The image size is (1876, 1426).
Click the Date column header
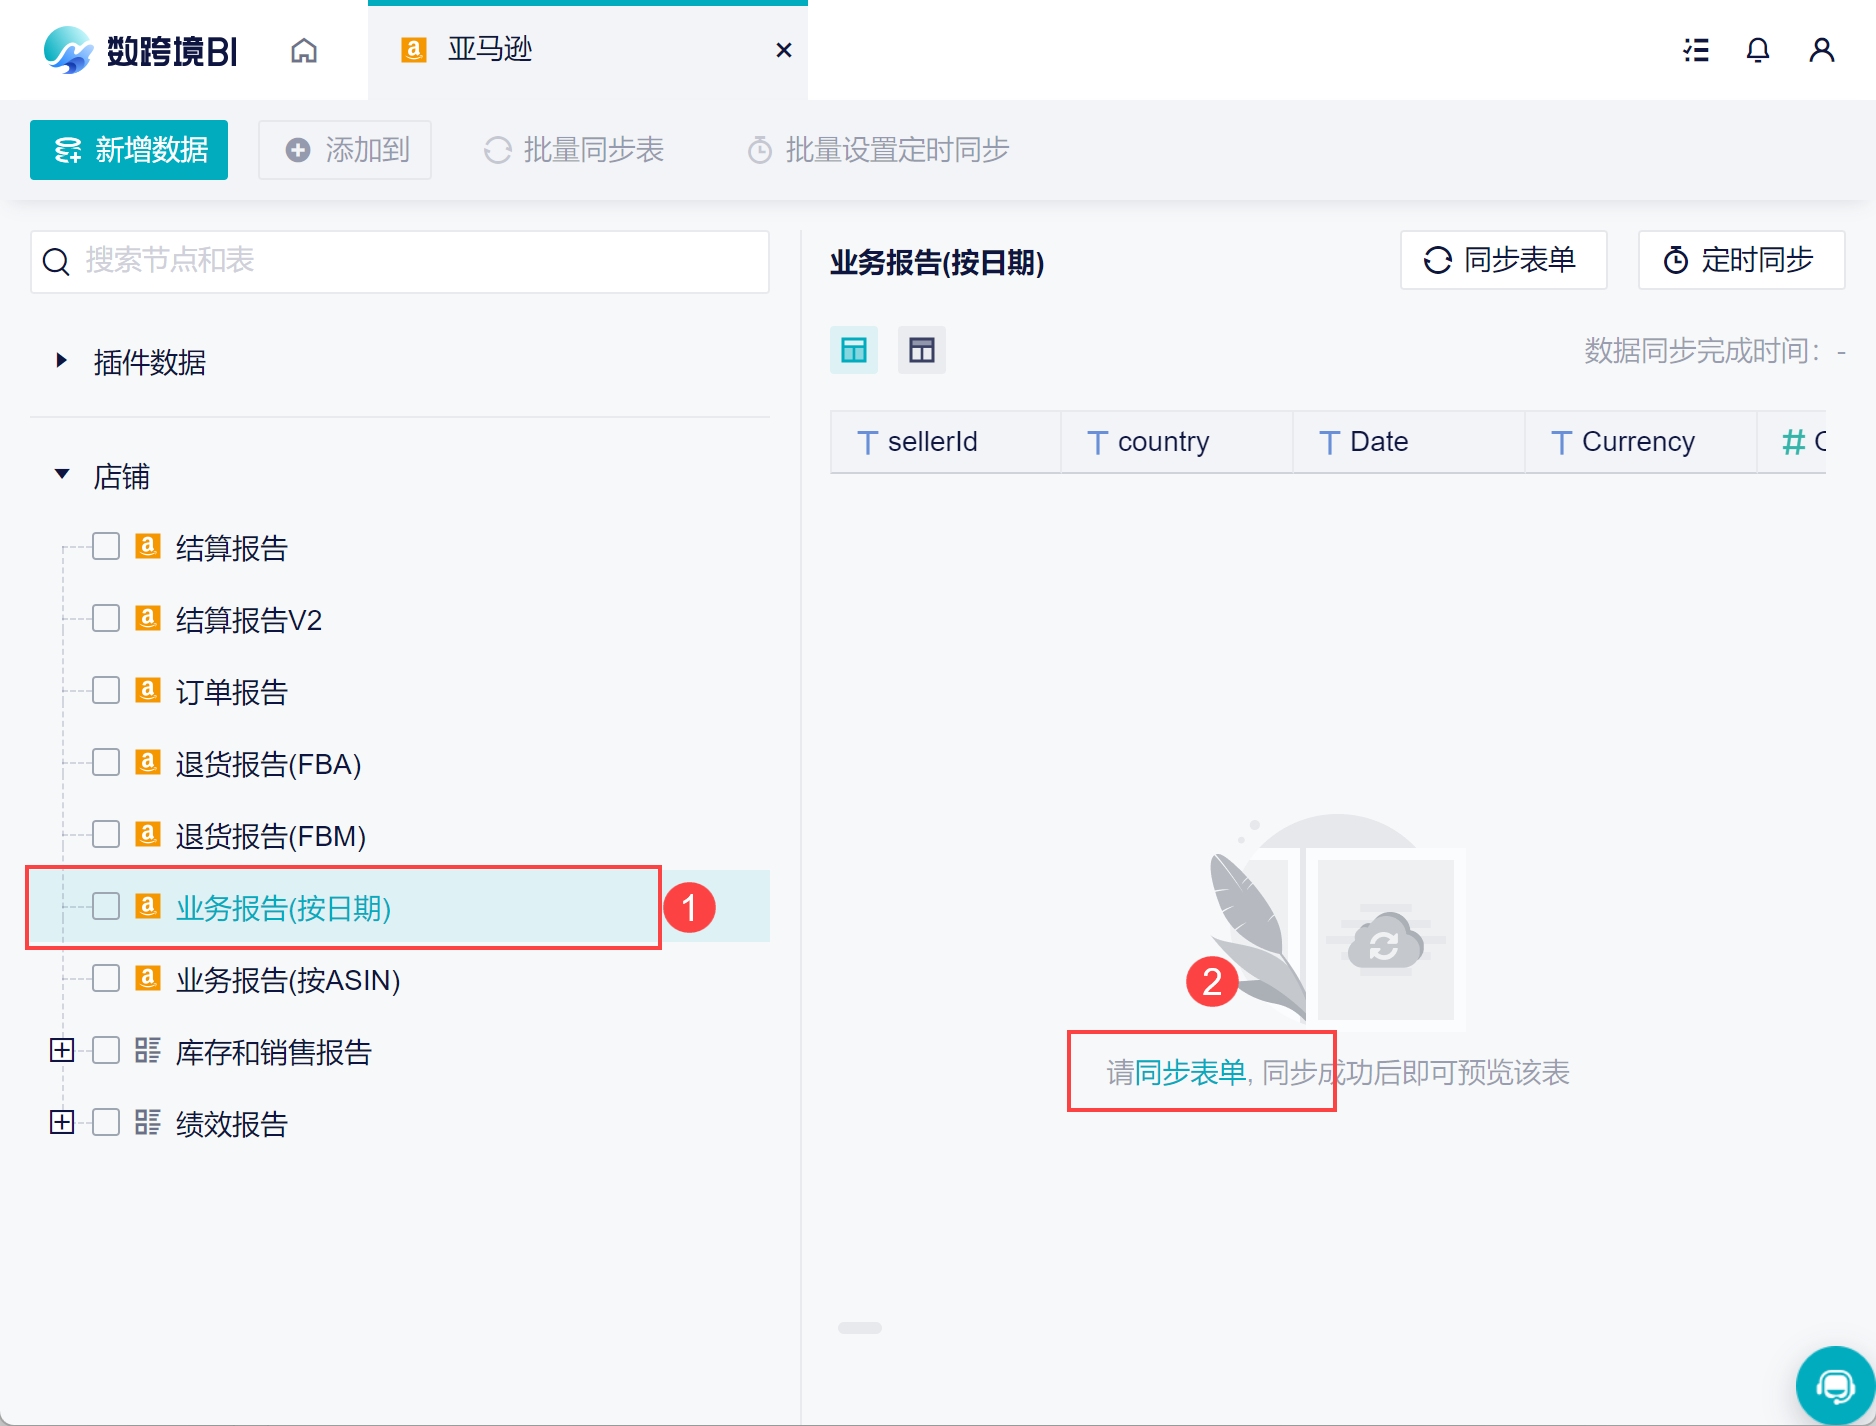pyautogui.click(x=1409, y=442)
